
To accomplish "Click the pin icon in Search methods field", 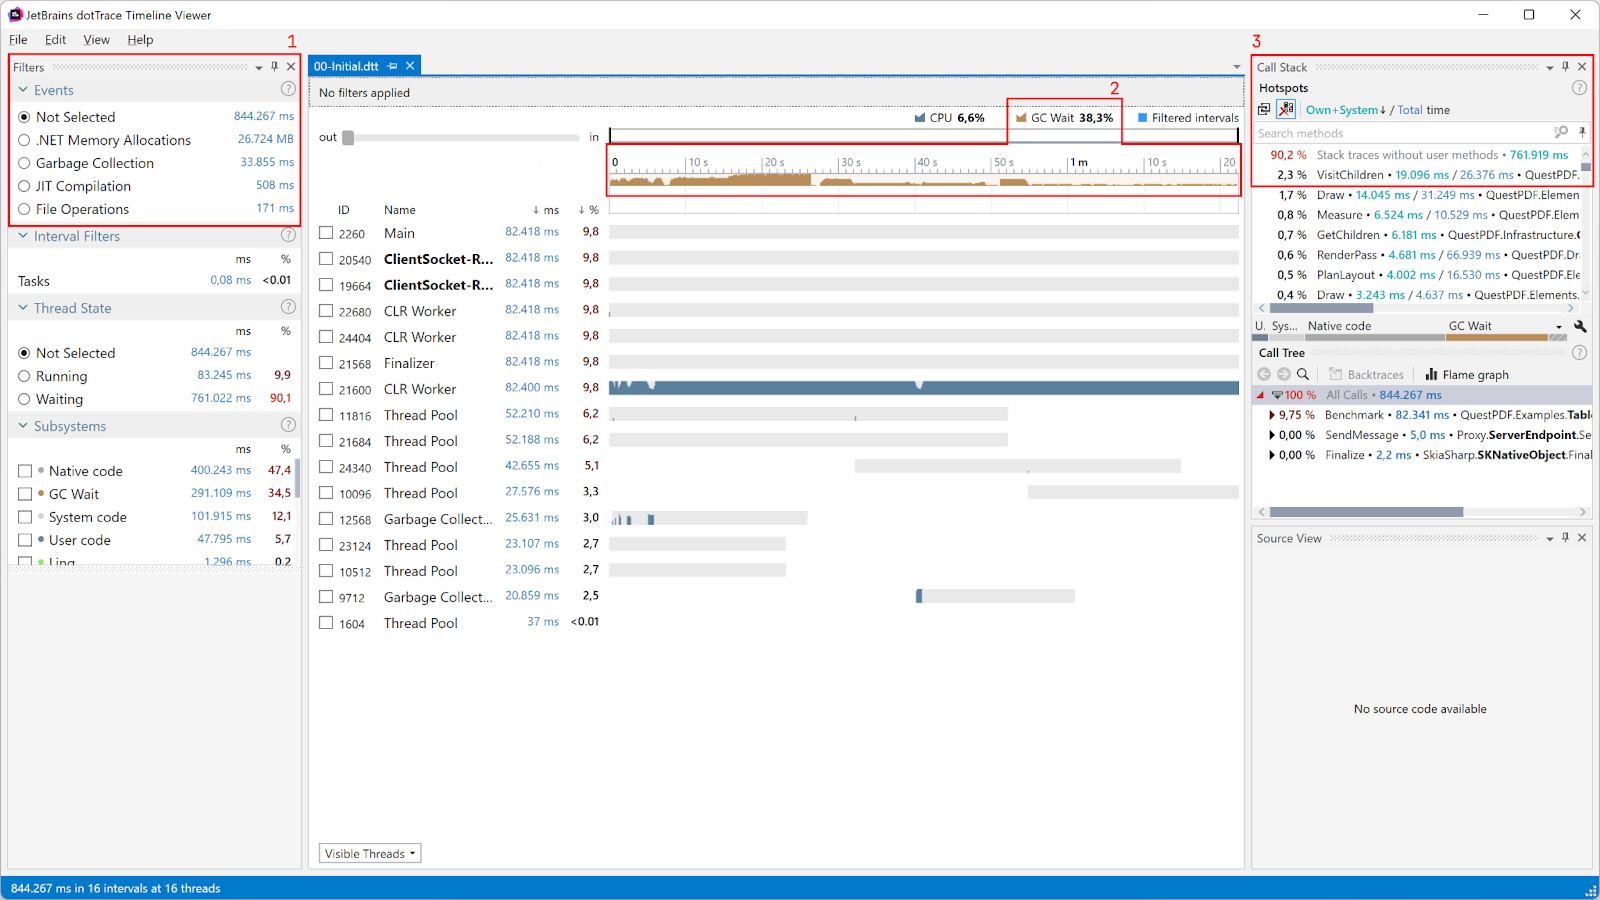I will point(1582,132).
